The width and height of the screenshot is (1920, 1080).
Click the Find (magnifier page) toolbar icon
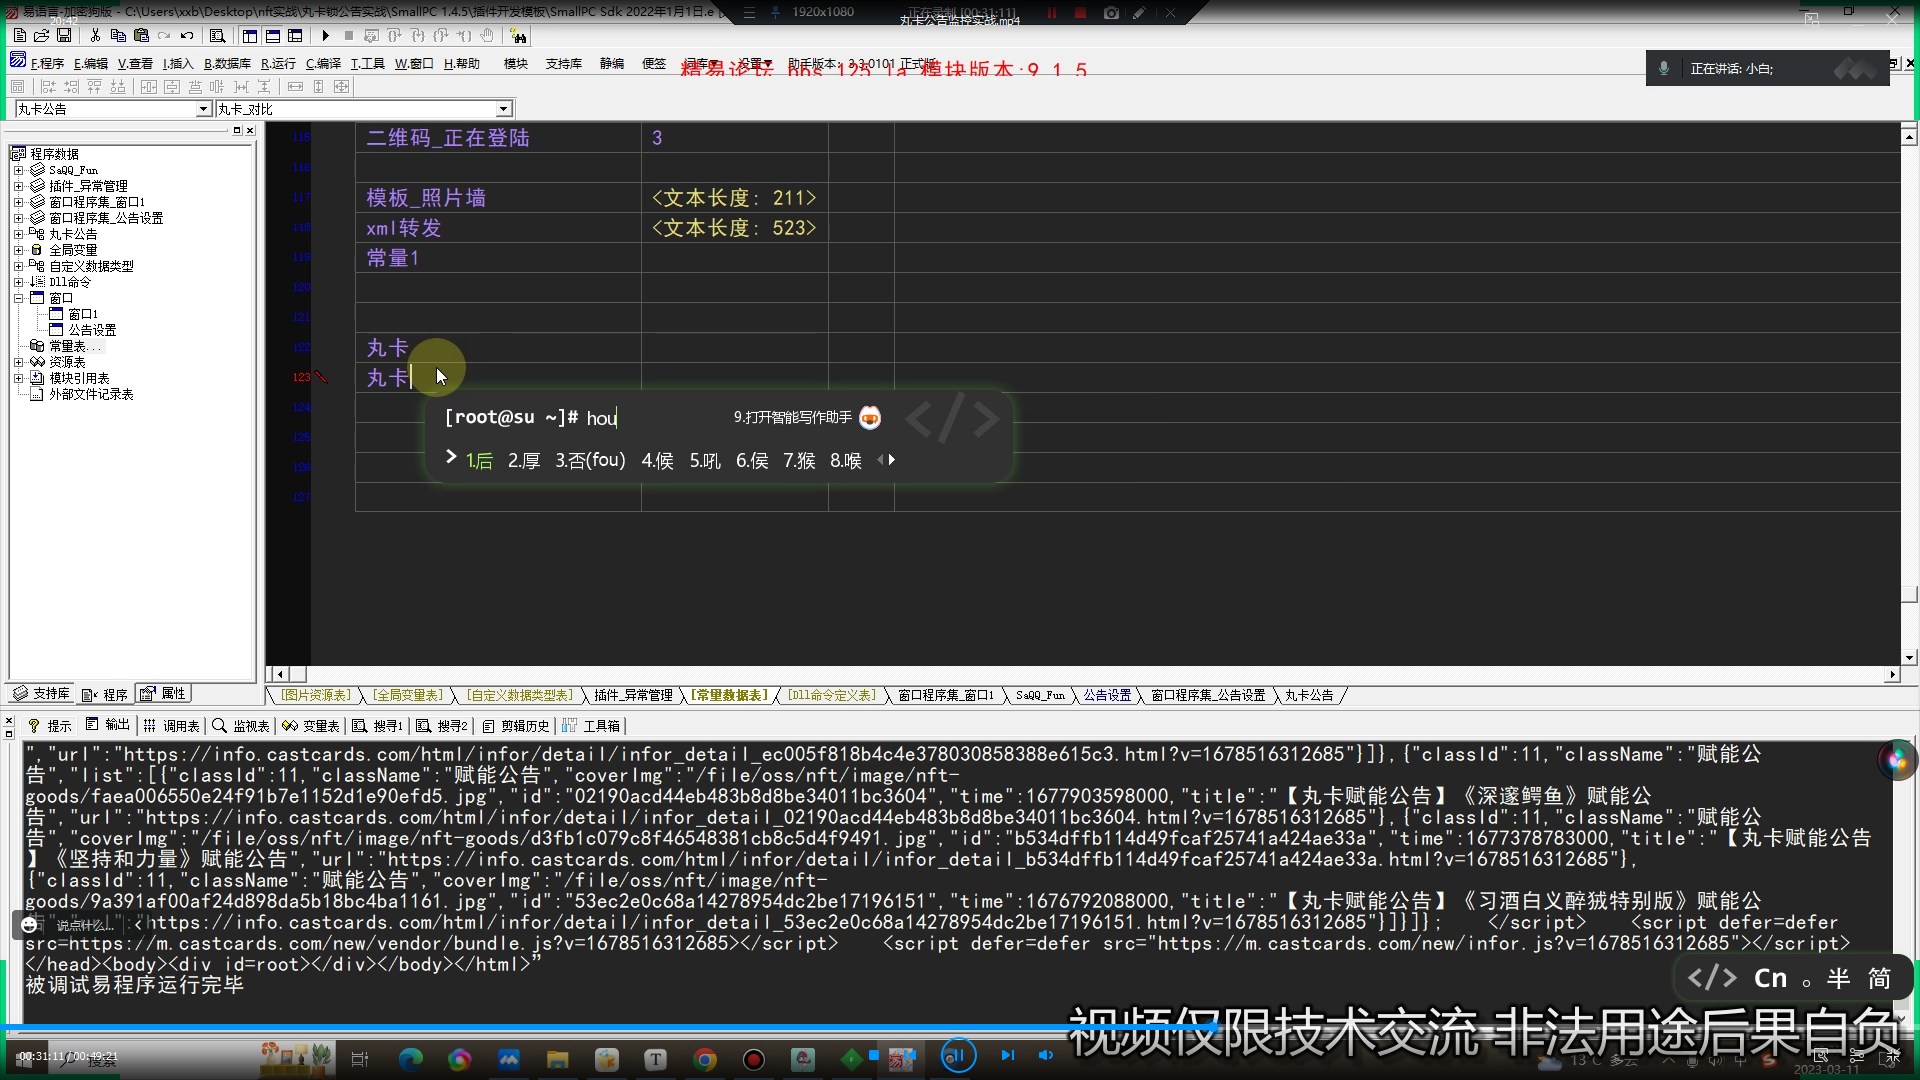click(x=217, y=36)
